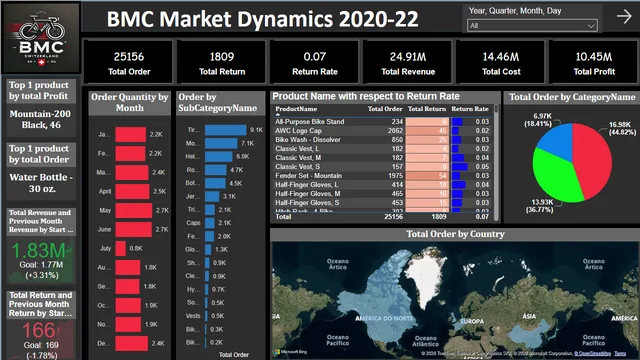640x360 pixels.
Task: Click the Total Order card showing 25156
Action: click(x=129, y=62)
